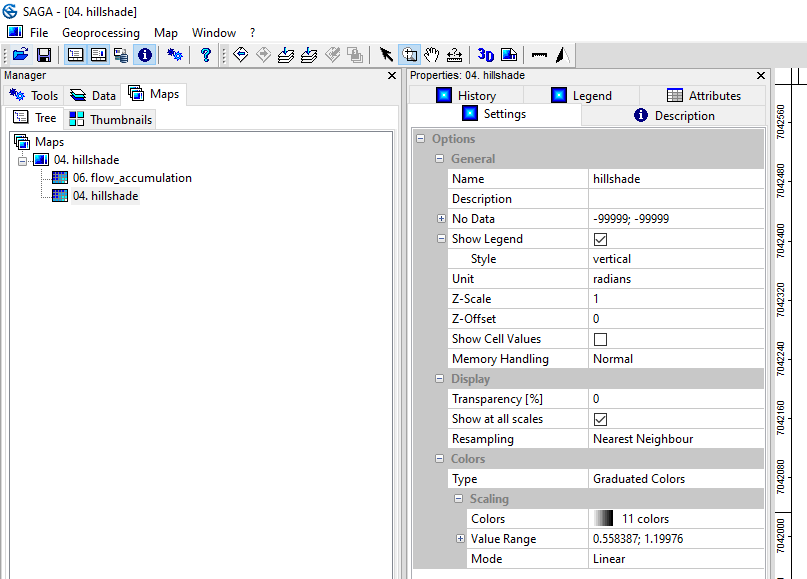Viewport: 807px width, 579px height.
Task: Toggle the Show at all scales checkbox
Action: (601, 419)
